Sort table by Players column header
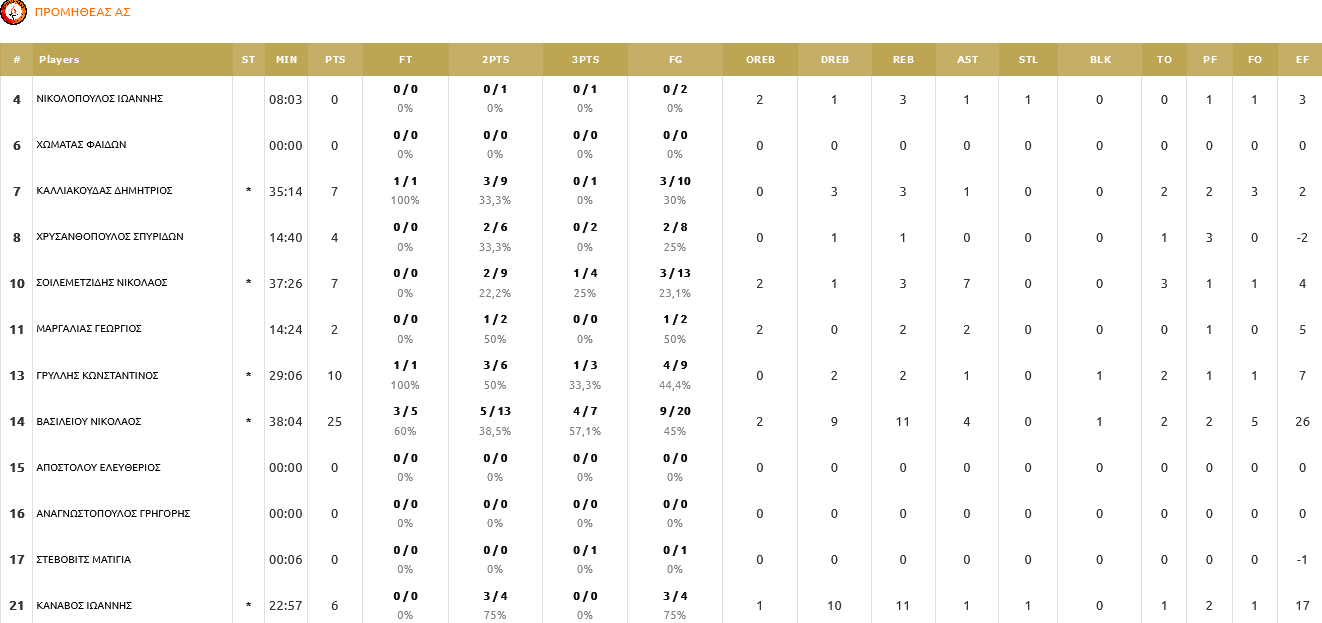Screen dimensions: 1322x623 point(59,60)
